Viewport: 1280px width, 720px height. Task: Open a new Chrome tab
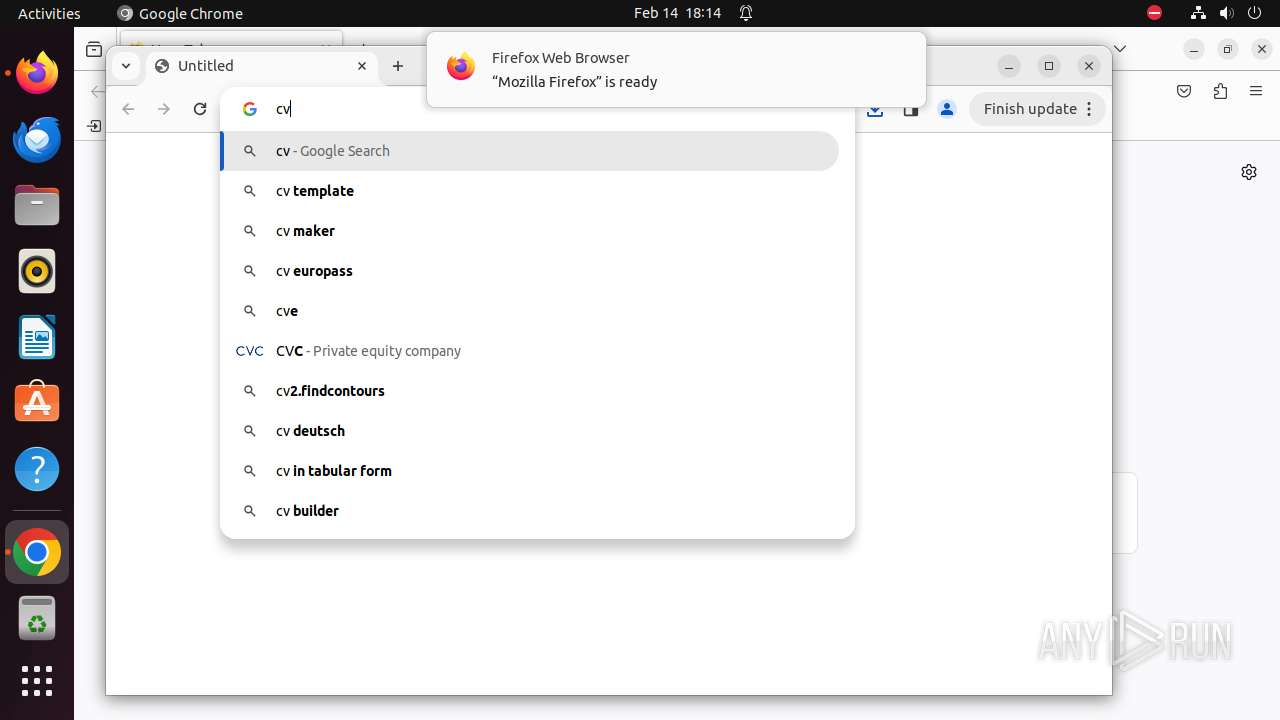coord(398,66)
